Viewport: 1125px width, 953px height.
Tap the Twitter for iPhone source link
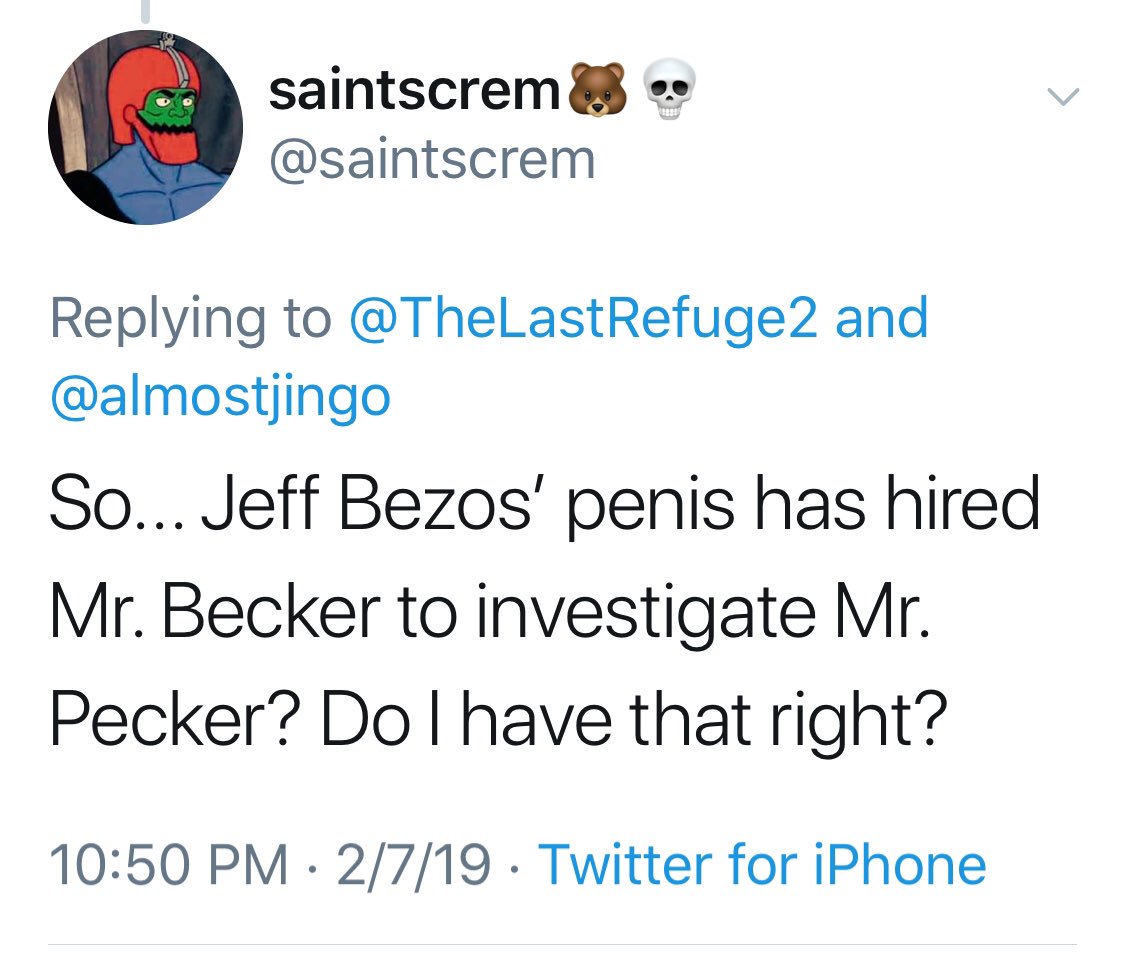(762, 865)
